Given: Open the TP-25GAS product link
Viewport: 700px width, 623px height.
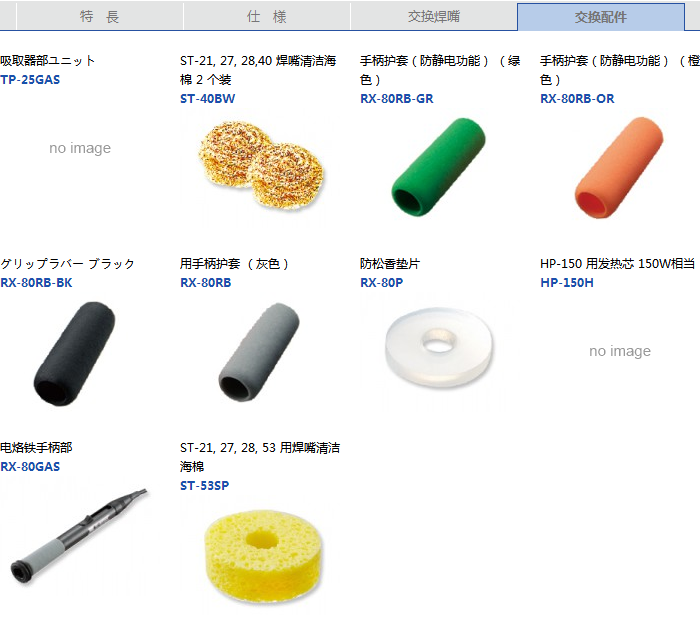Looking at the screenshot, I should point(30,80).
